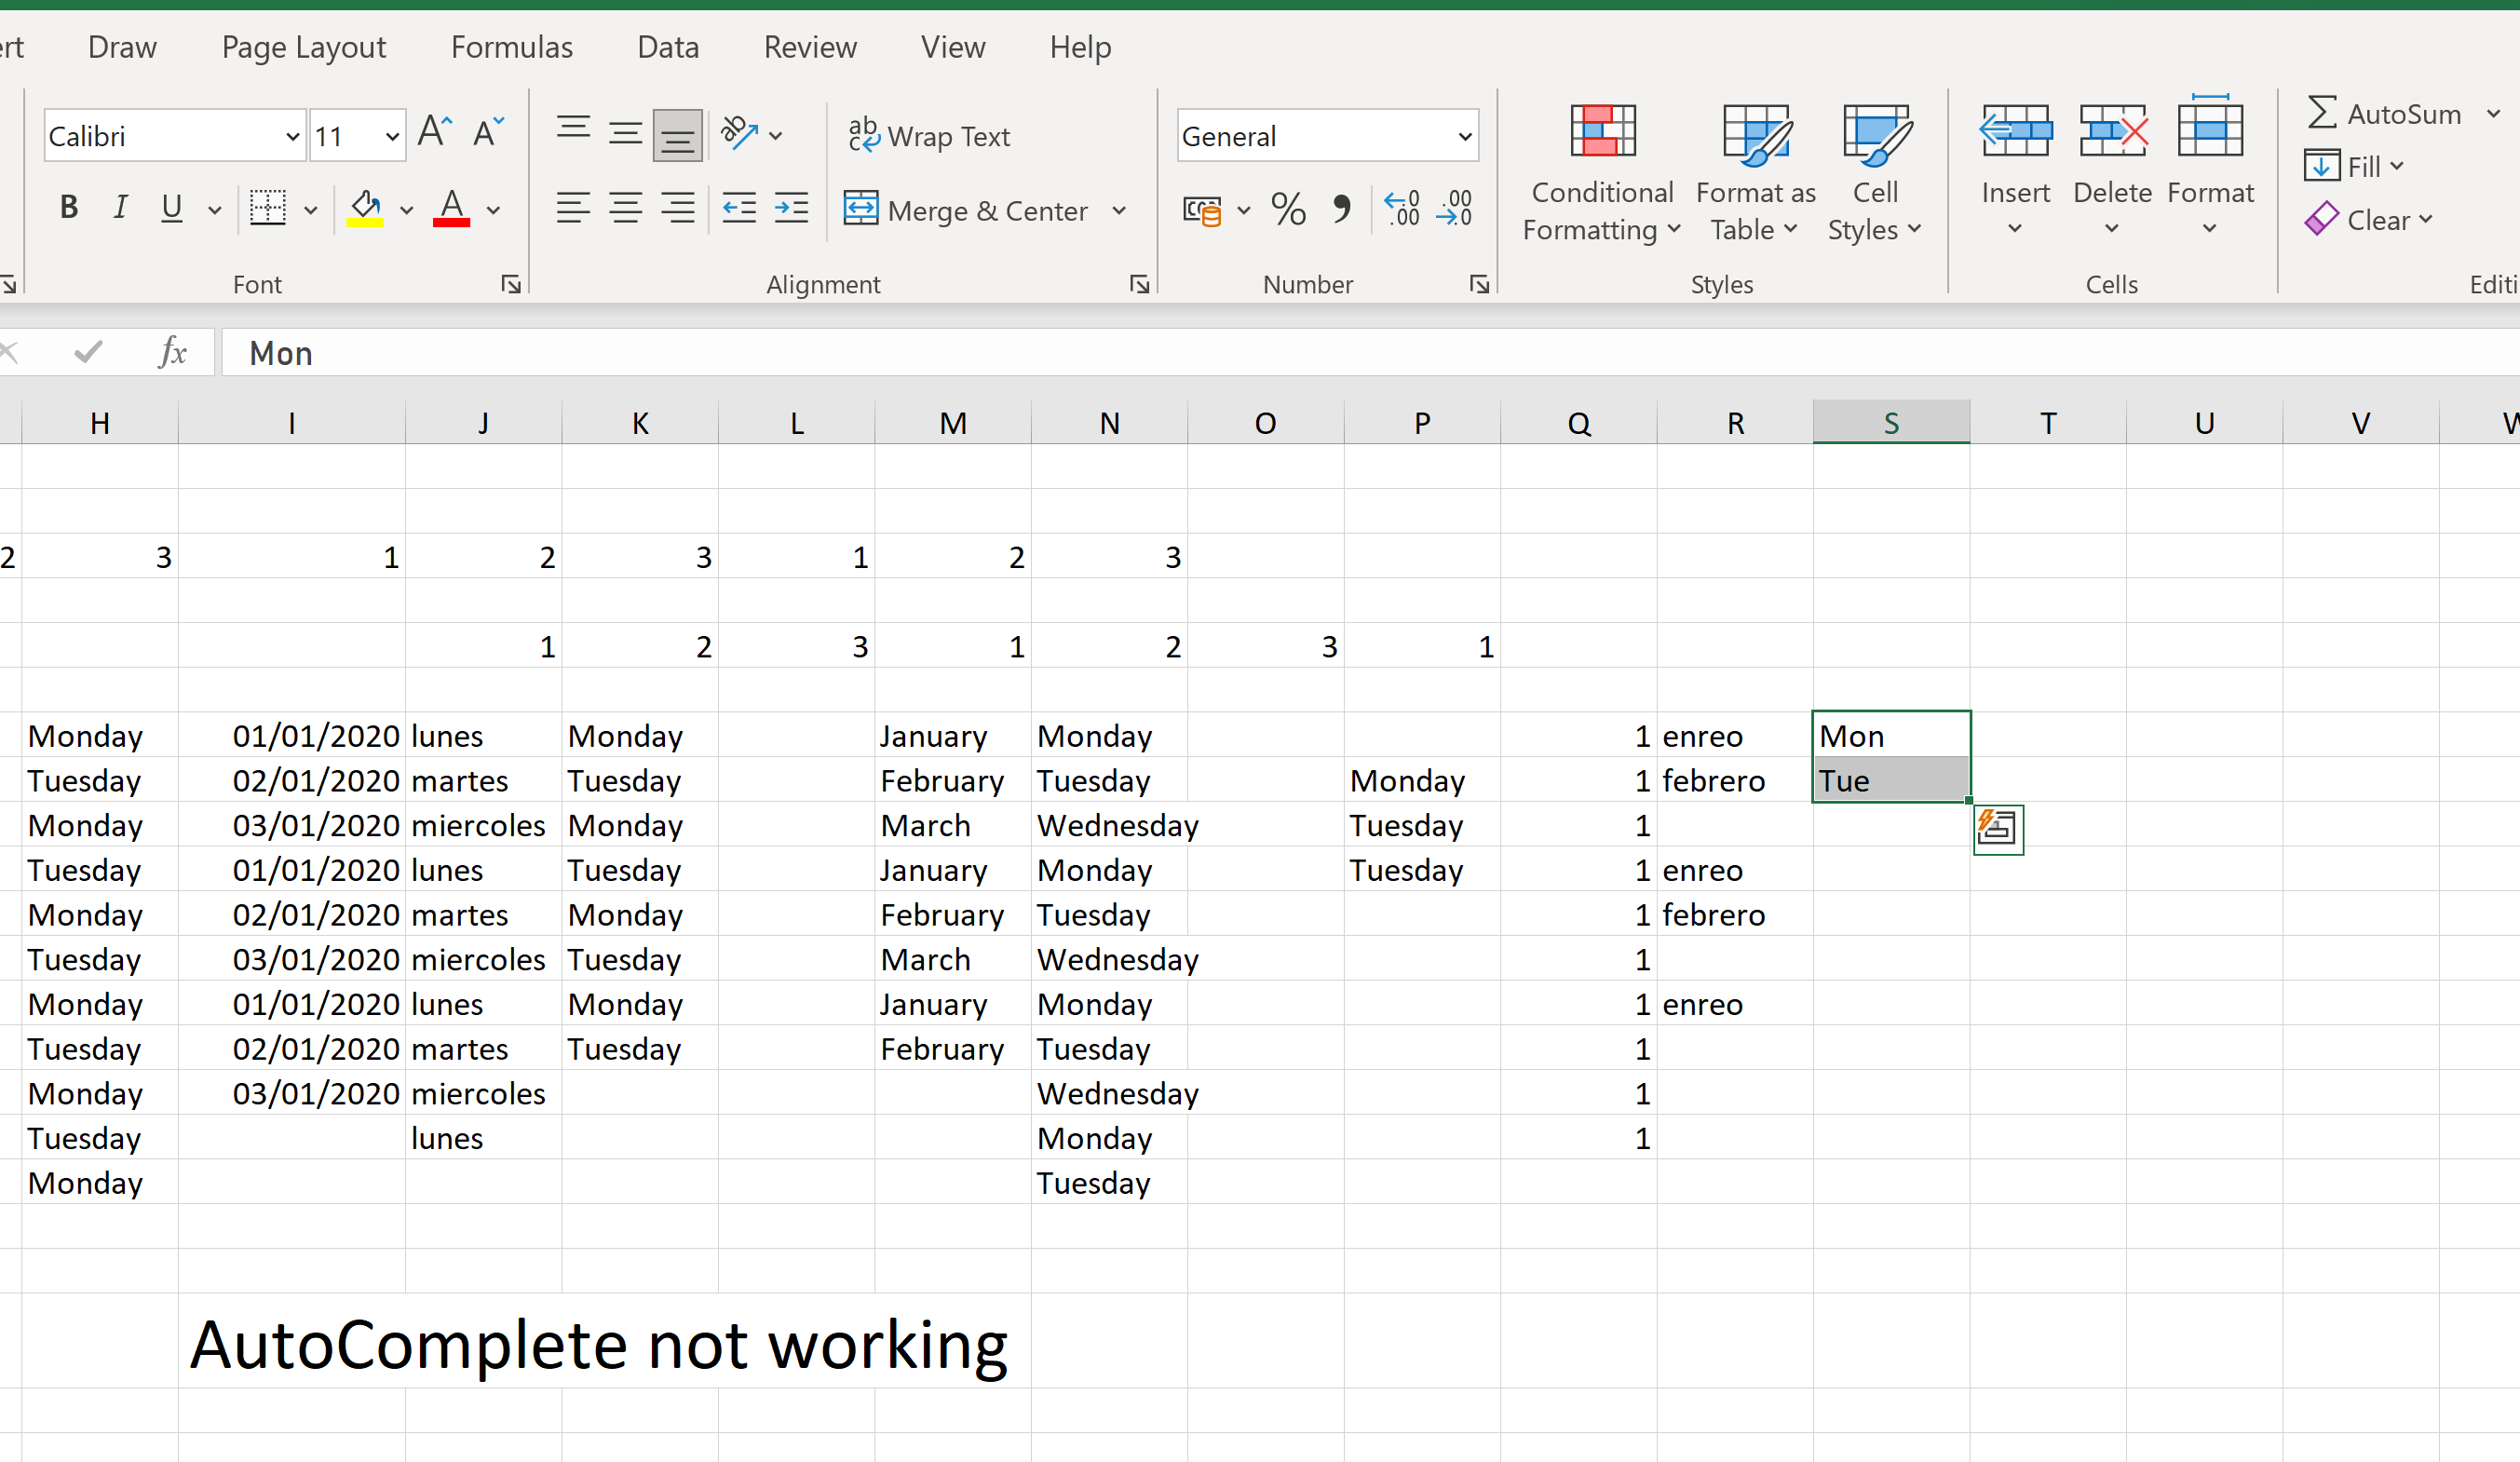The height and width of the screenshot is (1462, 2520).
Task: Toggle Wrap Text for selected cells
Action: (x=930, y=136)
